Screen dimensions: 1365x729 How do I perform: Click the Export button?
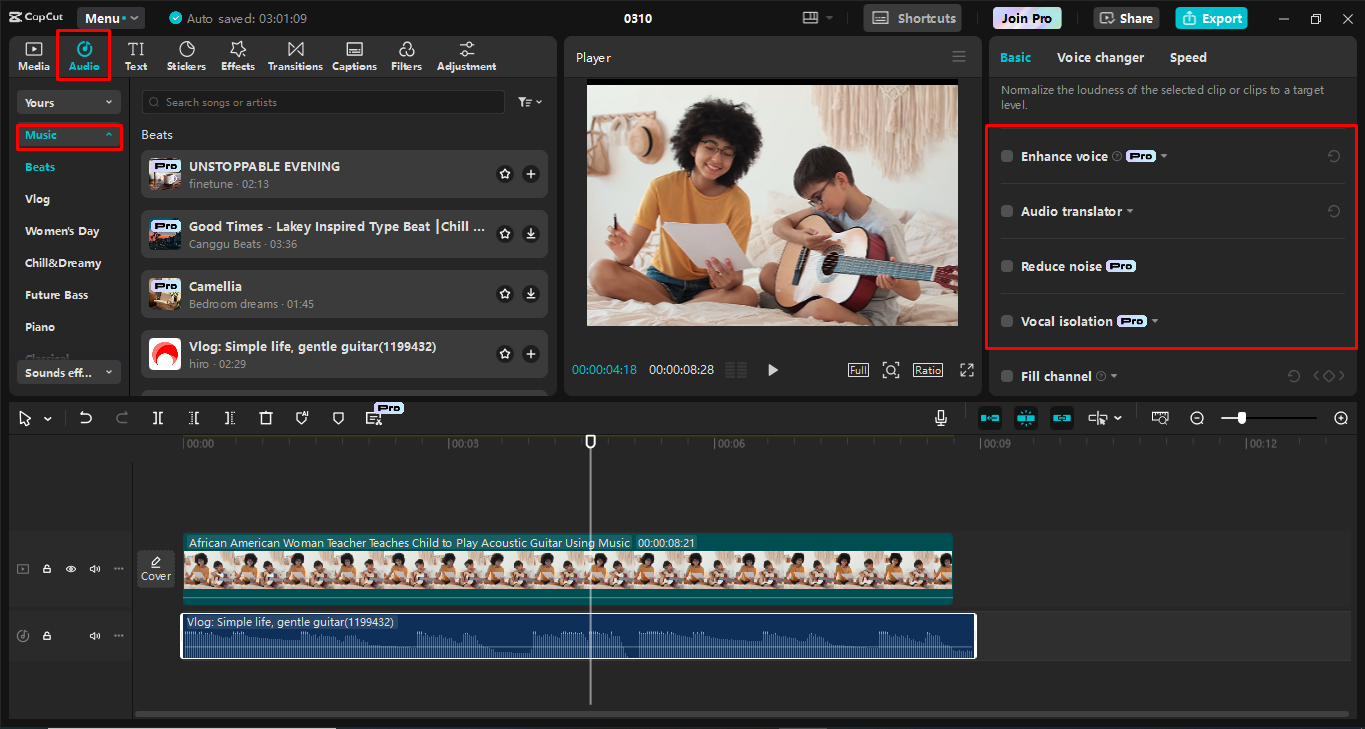pyautogui.click(x=1211, y=18)
